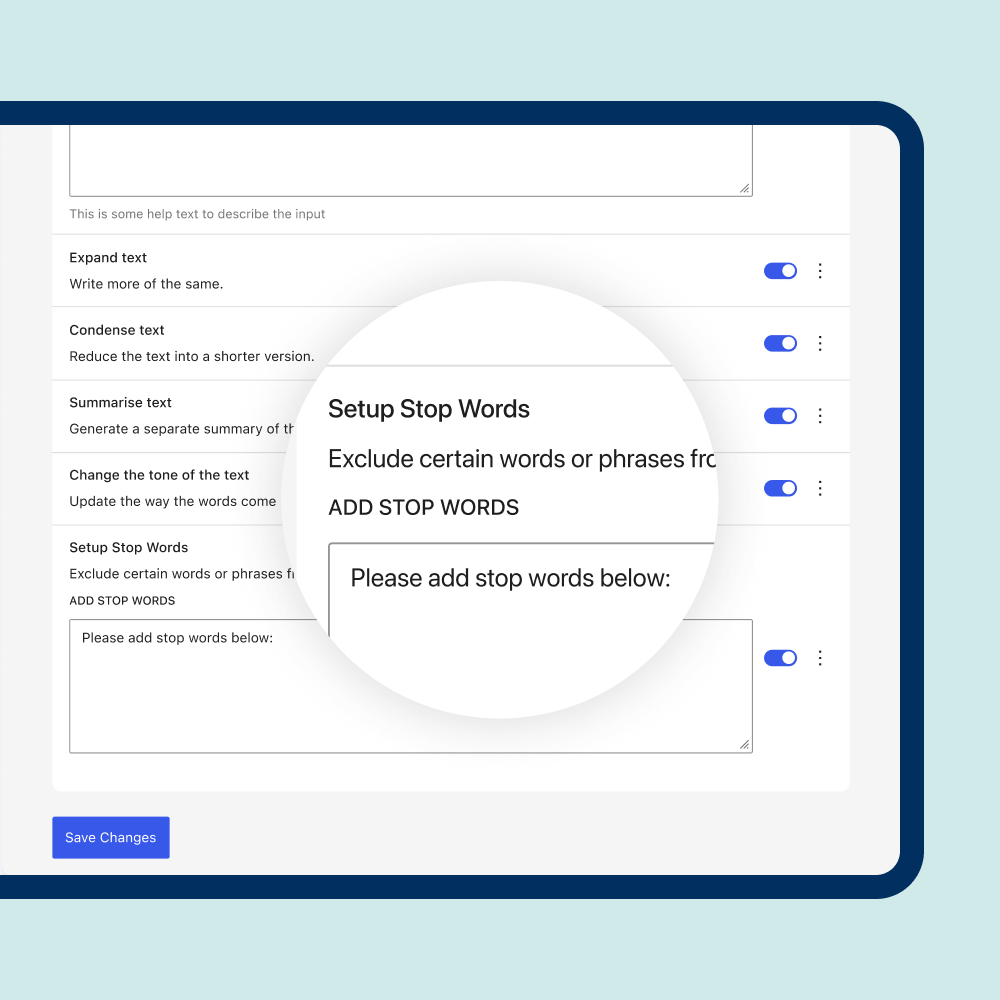Click the small ADD STOP WORDS label in the settings list
The height and width of the screenshot is (1000, 1000).
click(x=122, y=601)
